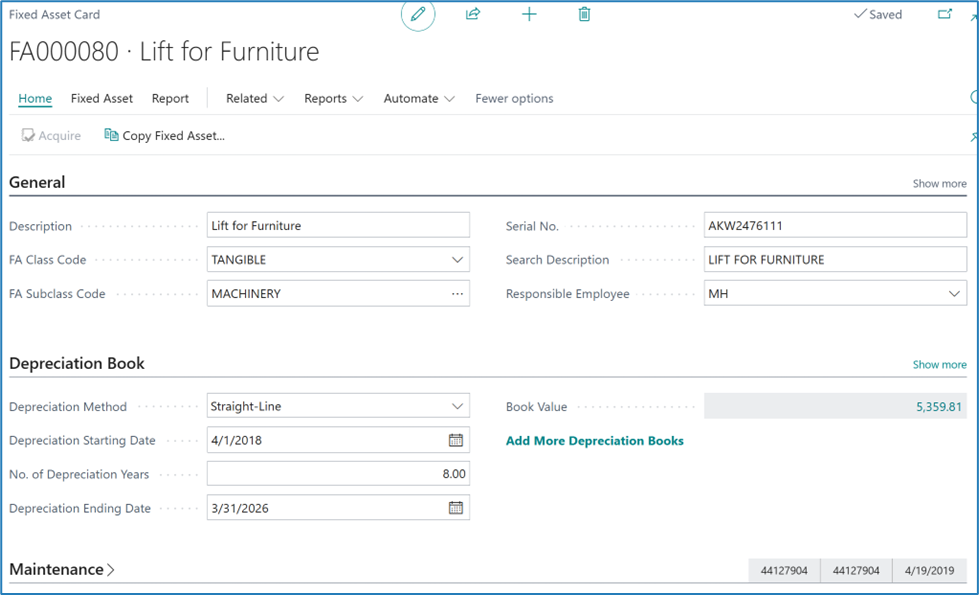This screenshot has height=595, width=979.
Task: Click the Serial No. input field
Action: (835, 225)
